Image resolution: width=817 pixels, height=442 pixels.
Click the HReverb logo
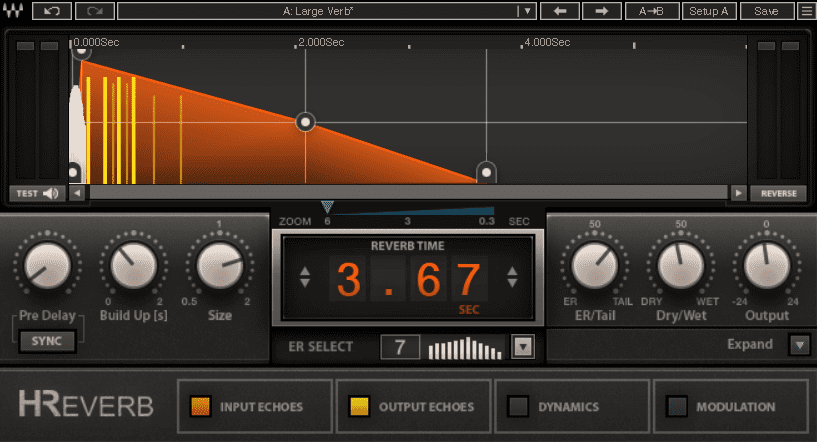[86, 404]
